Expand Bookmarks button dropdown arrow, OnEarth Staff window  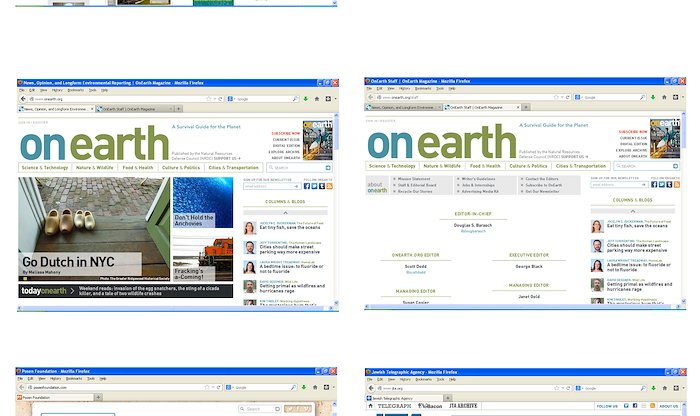pos(682,97)
